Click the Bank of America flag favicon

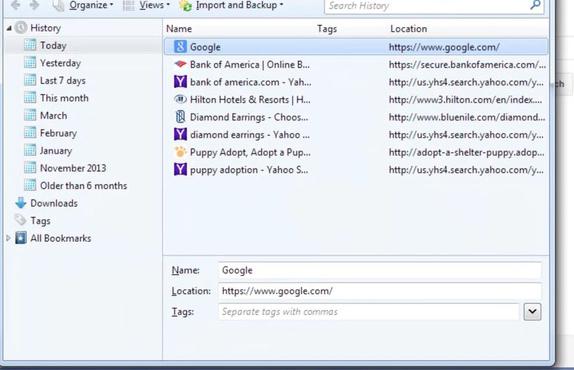coord(180,64)
